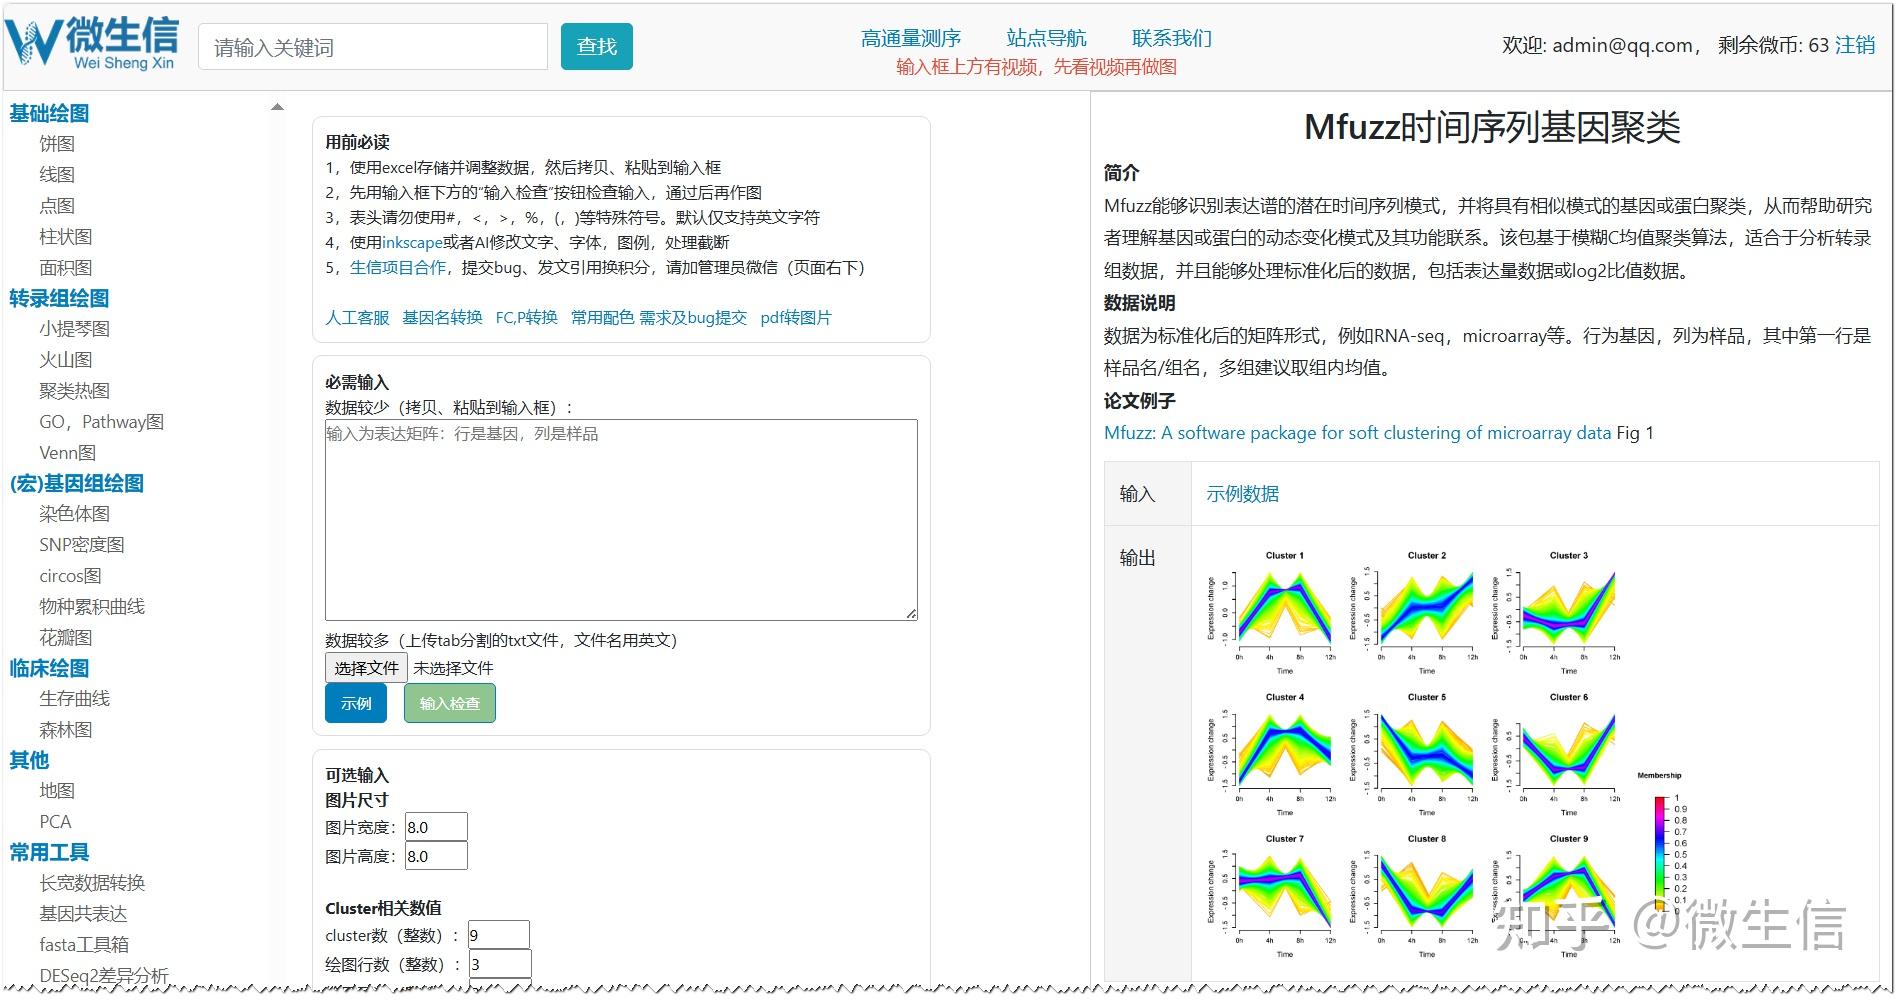Open the 示例数据 sample data link
Viewport: 1896px width, 1002px height.
[1243, 494]
